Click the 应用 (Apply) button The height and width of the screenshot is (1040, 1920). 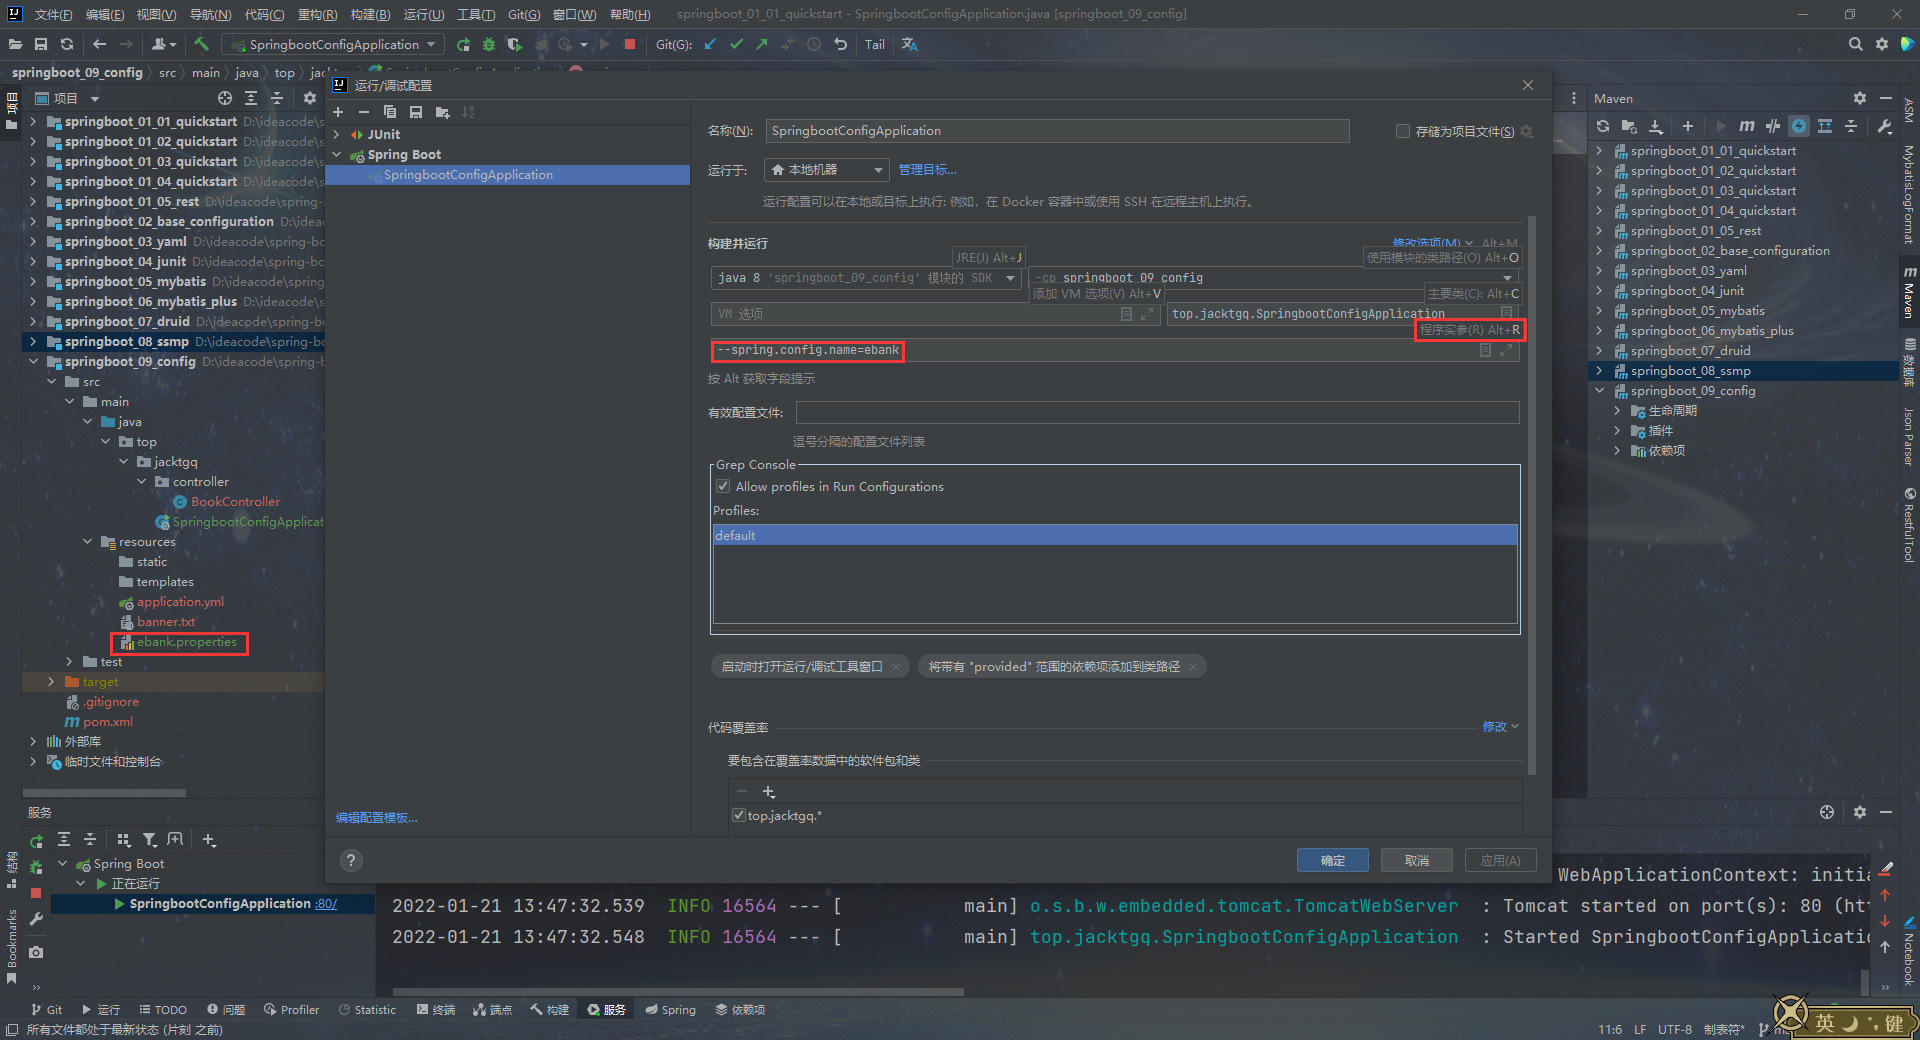pos(1500,860)
